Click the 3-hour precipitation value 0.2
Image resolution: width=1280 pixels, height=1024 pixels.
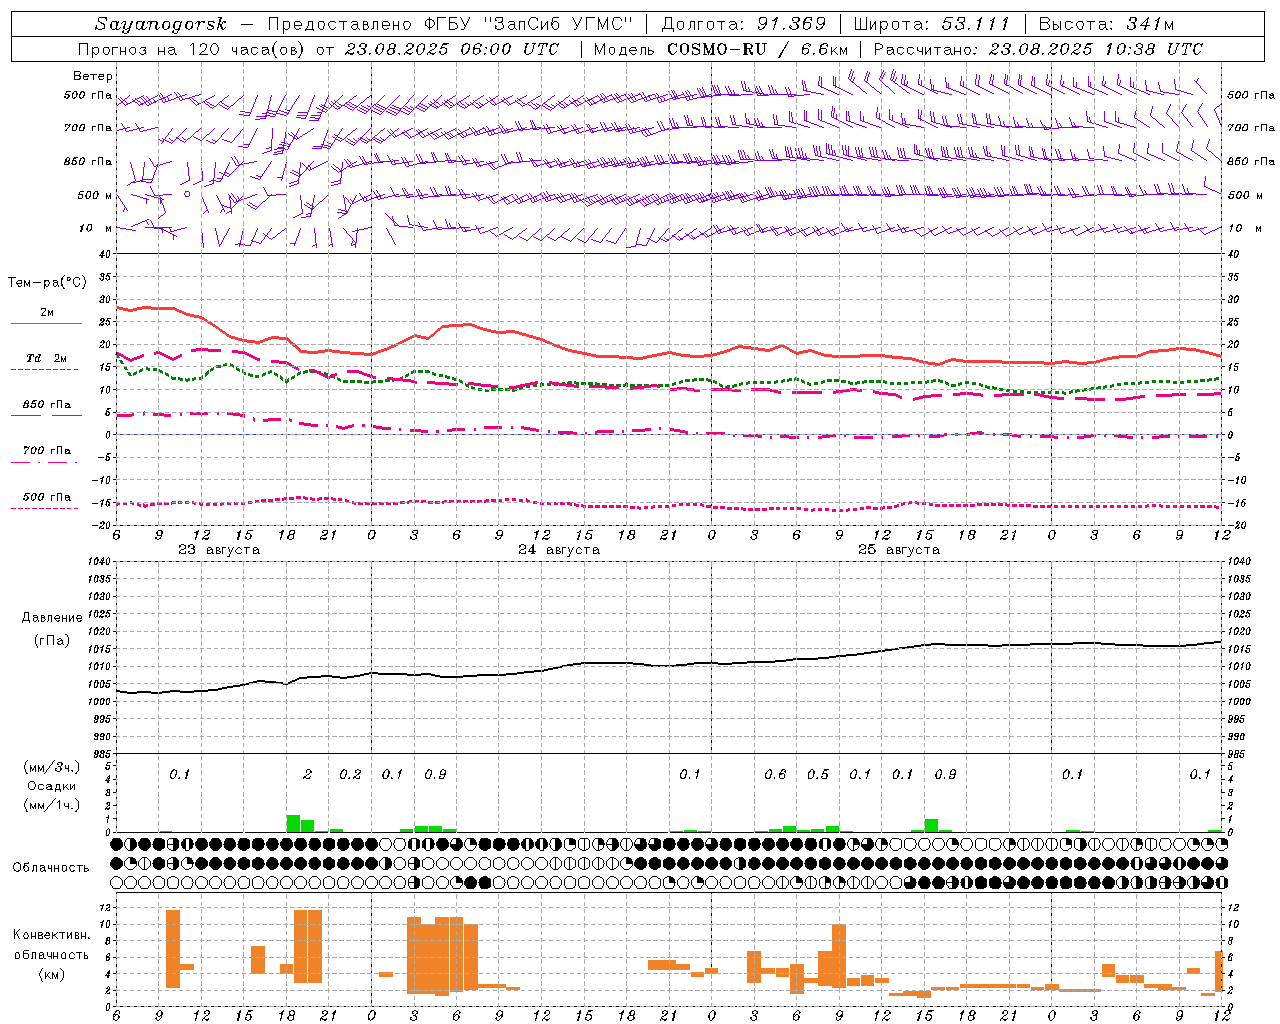[350, 775]
